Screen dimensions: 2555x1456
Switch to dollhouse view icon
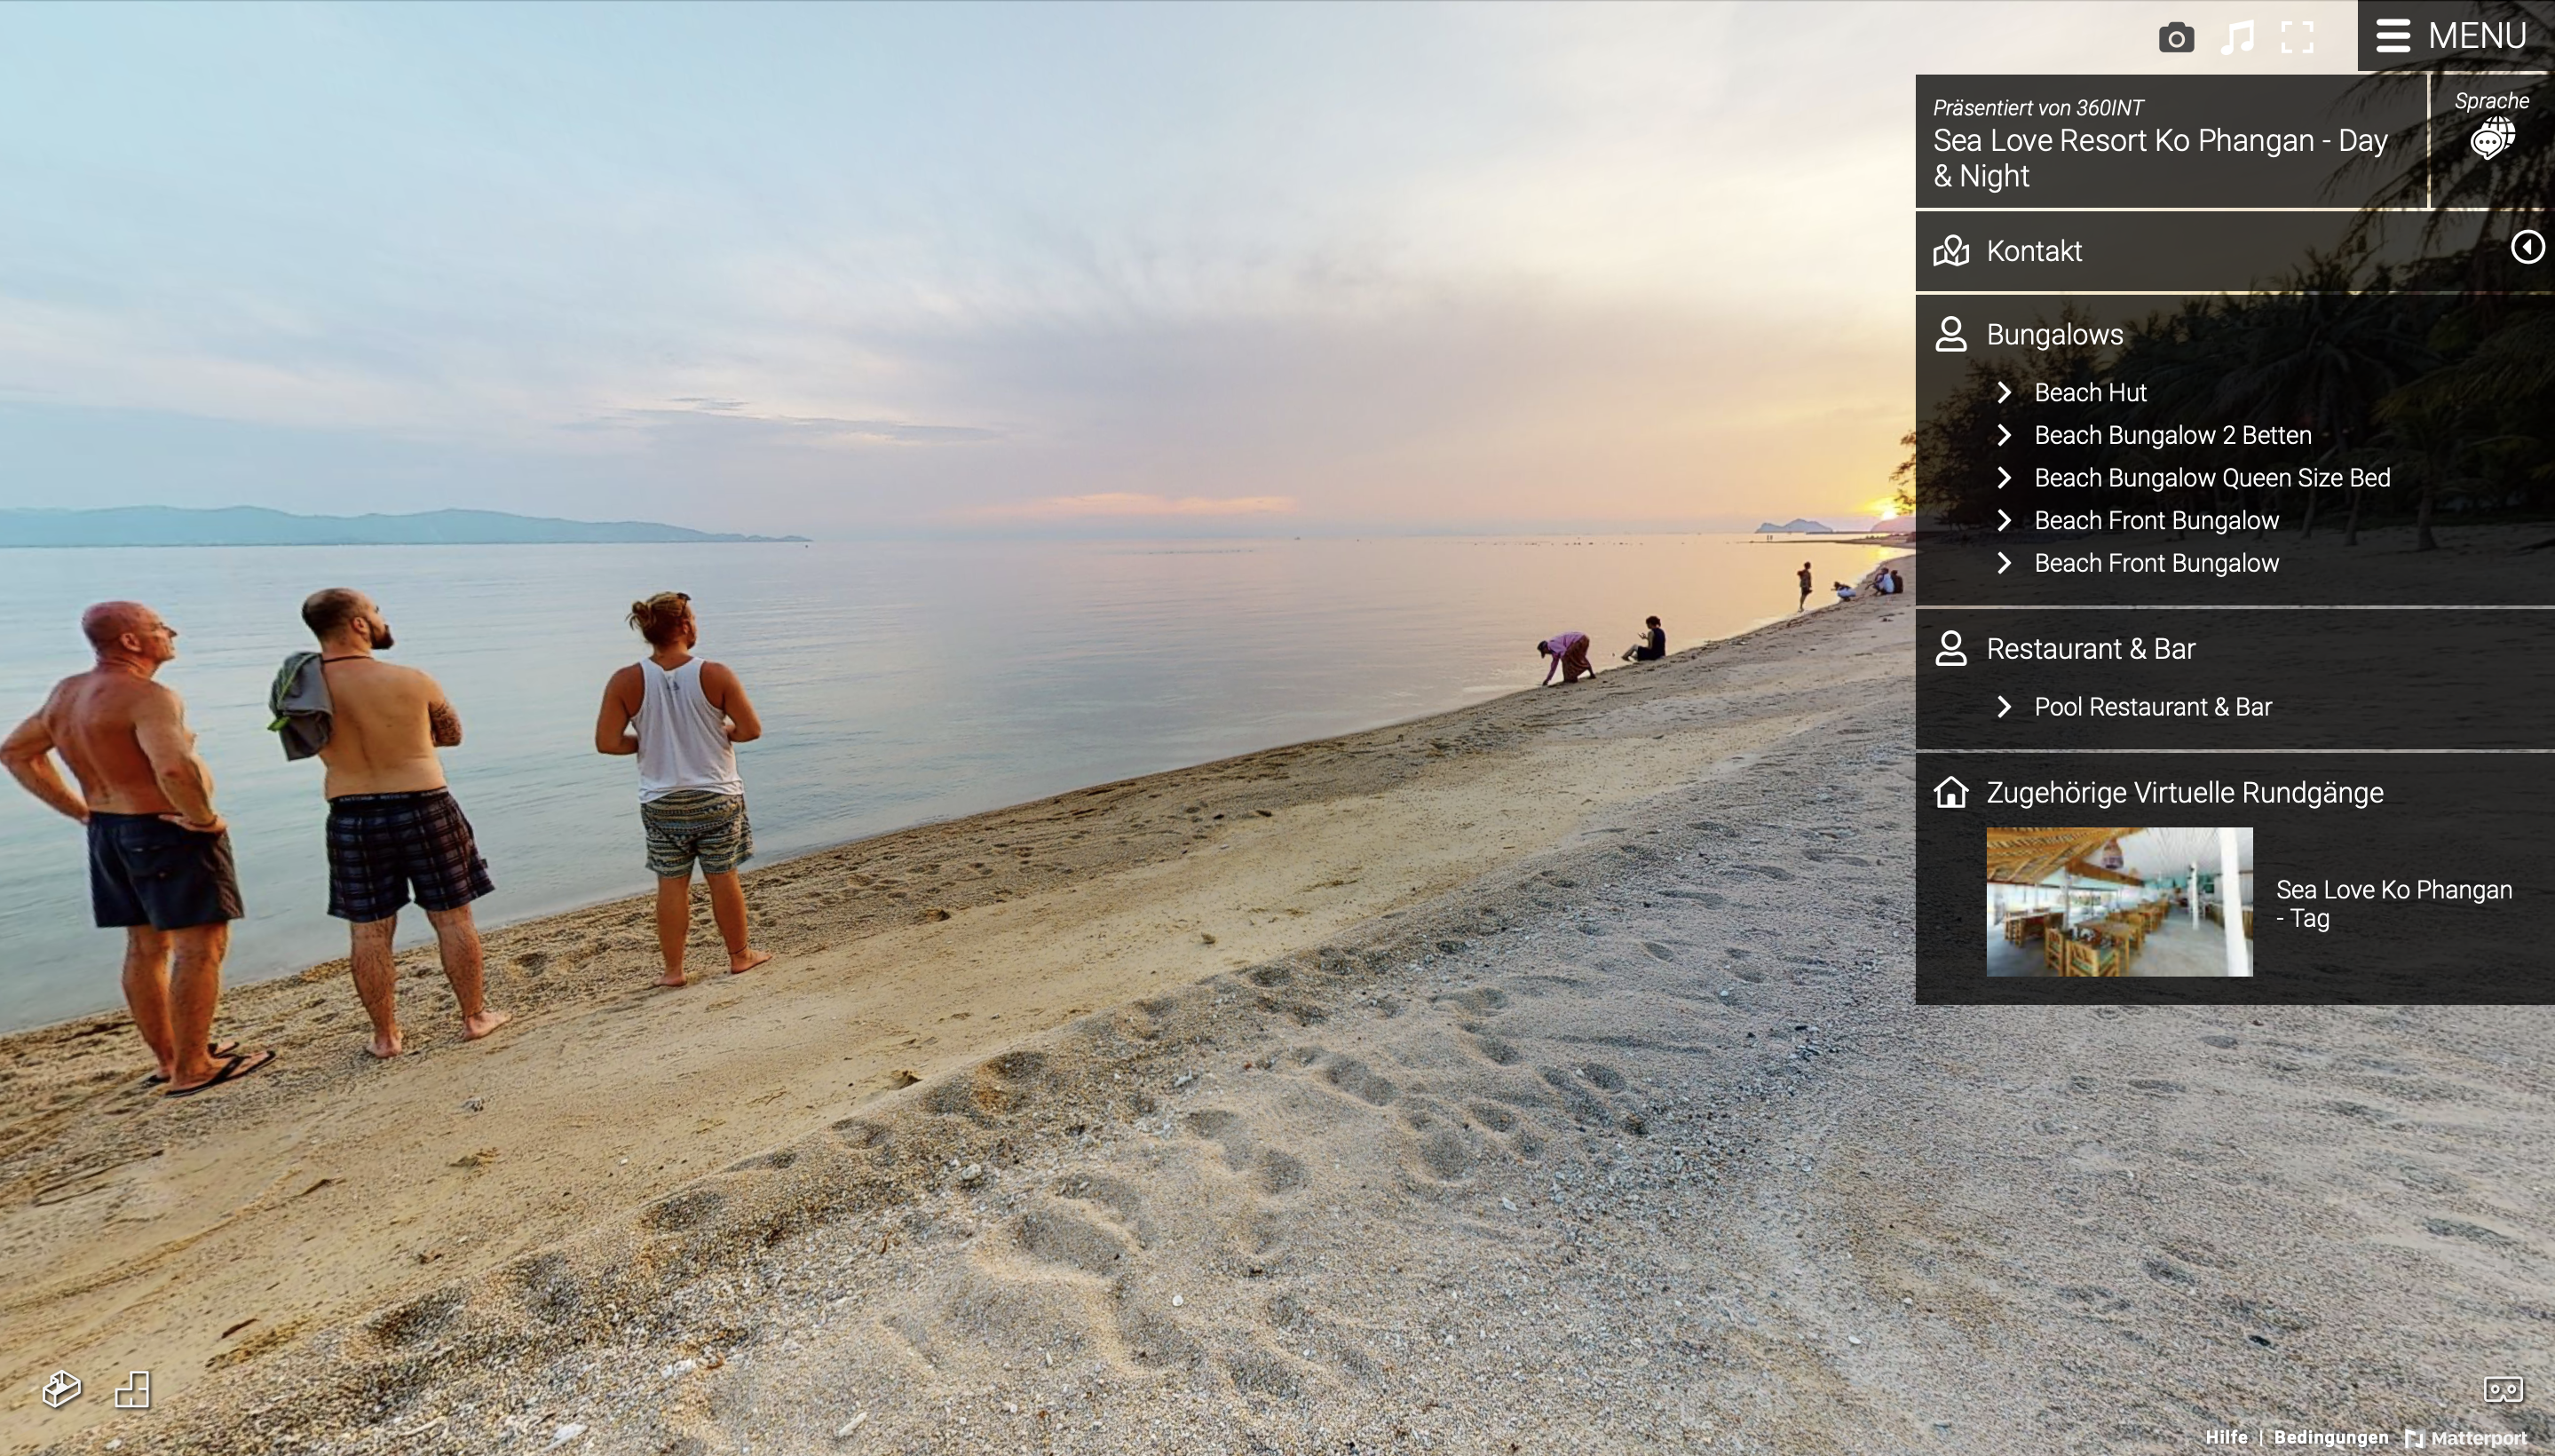(61, 1389)
